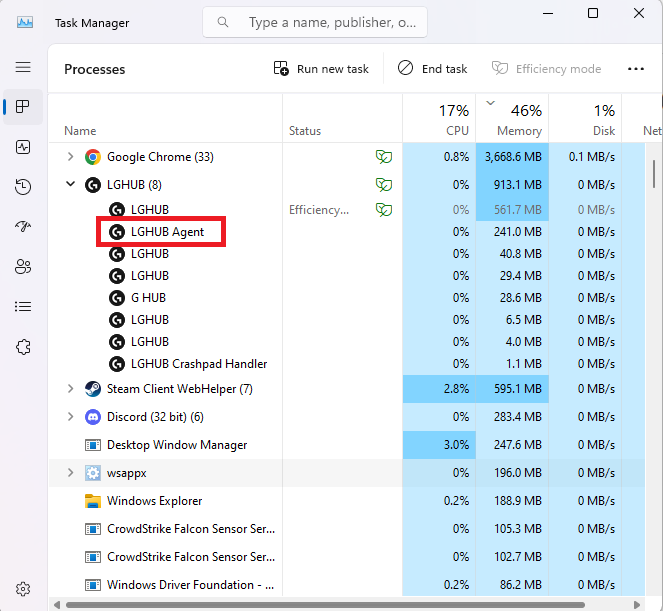This screenshot has height=611, width=663.
Task: Open Details page in sidebar
Action: pos(23,307)
